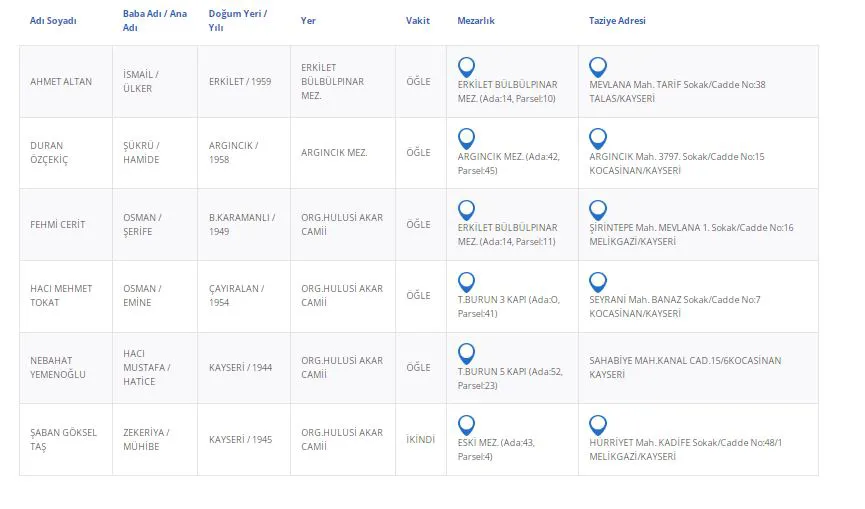Click the İKİNDİ time cell
The height and width of the screenshot is (509, 865).
(x=418, y=439)
